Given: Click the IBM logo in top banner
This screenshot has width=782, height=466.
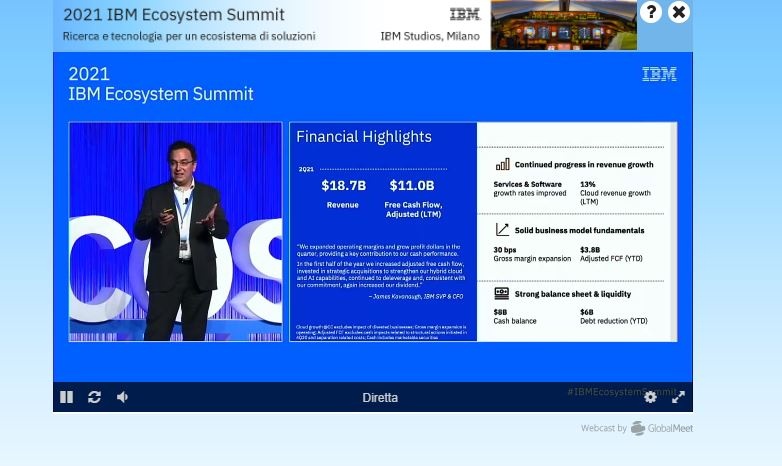Looking at the screenshot, I should pos(465,14).
